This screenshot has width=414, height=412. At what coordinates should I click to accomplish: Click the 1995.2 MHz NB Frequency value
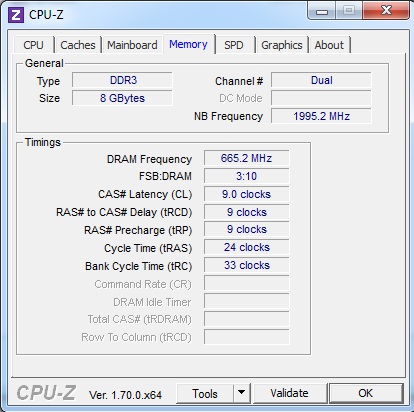[x=321, y=116]
